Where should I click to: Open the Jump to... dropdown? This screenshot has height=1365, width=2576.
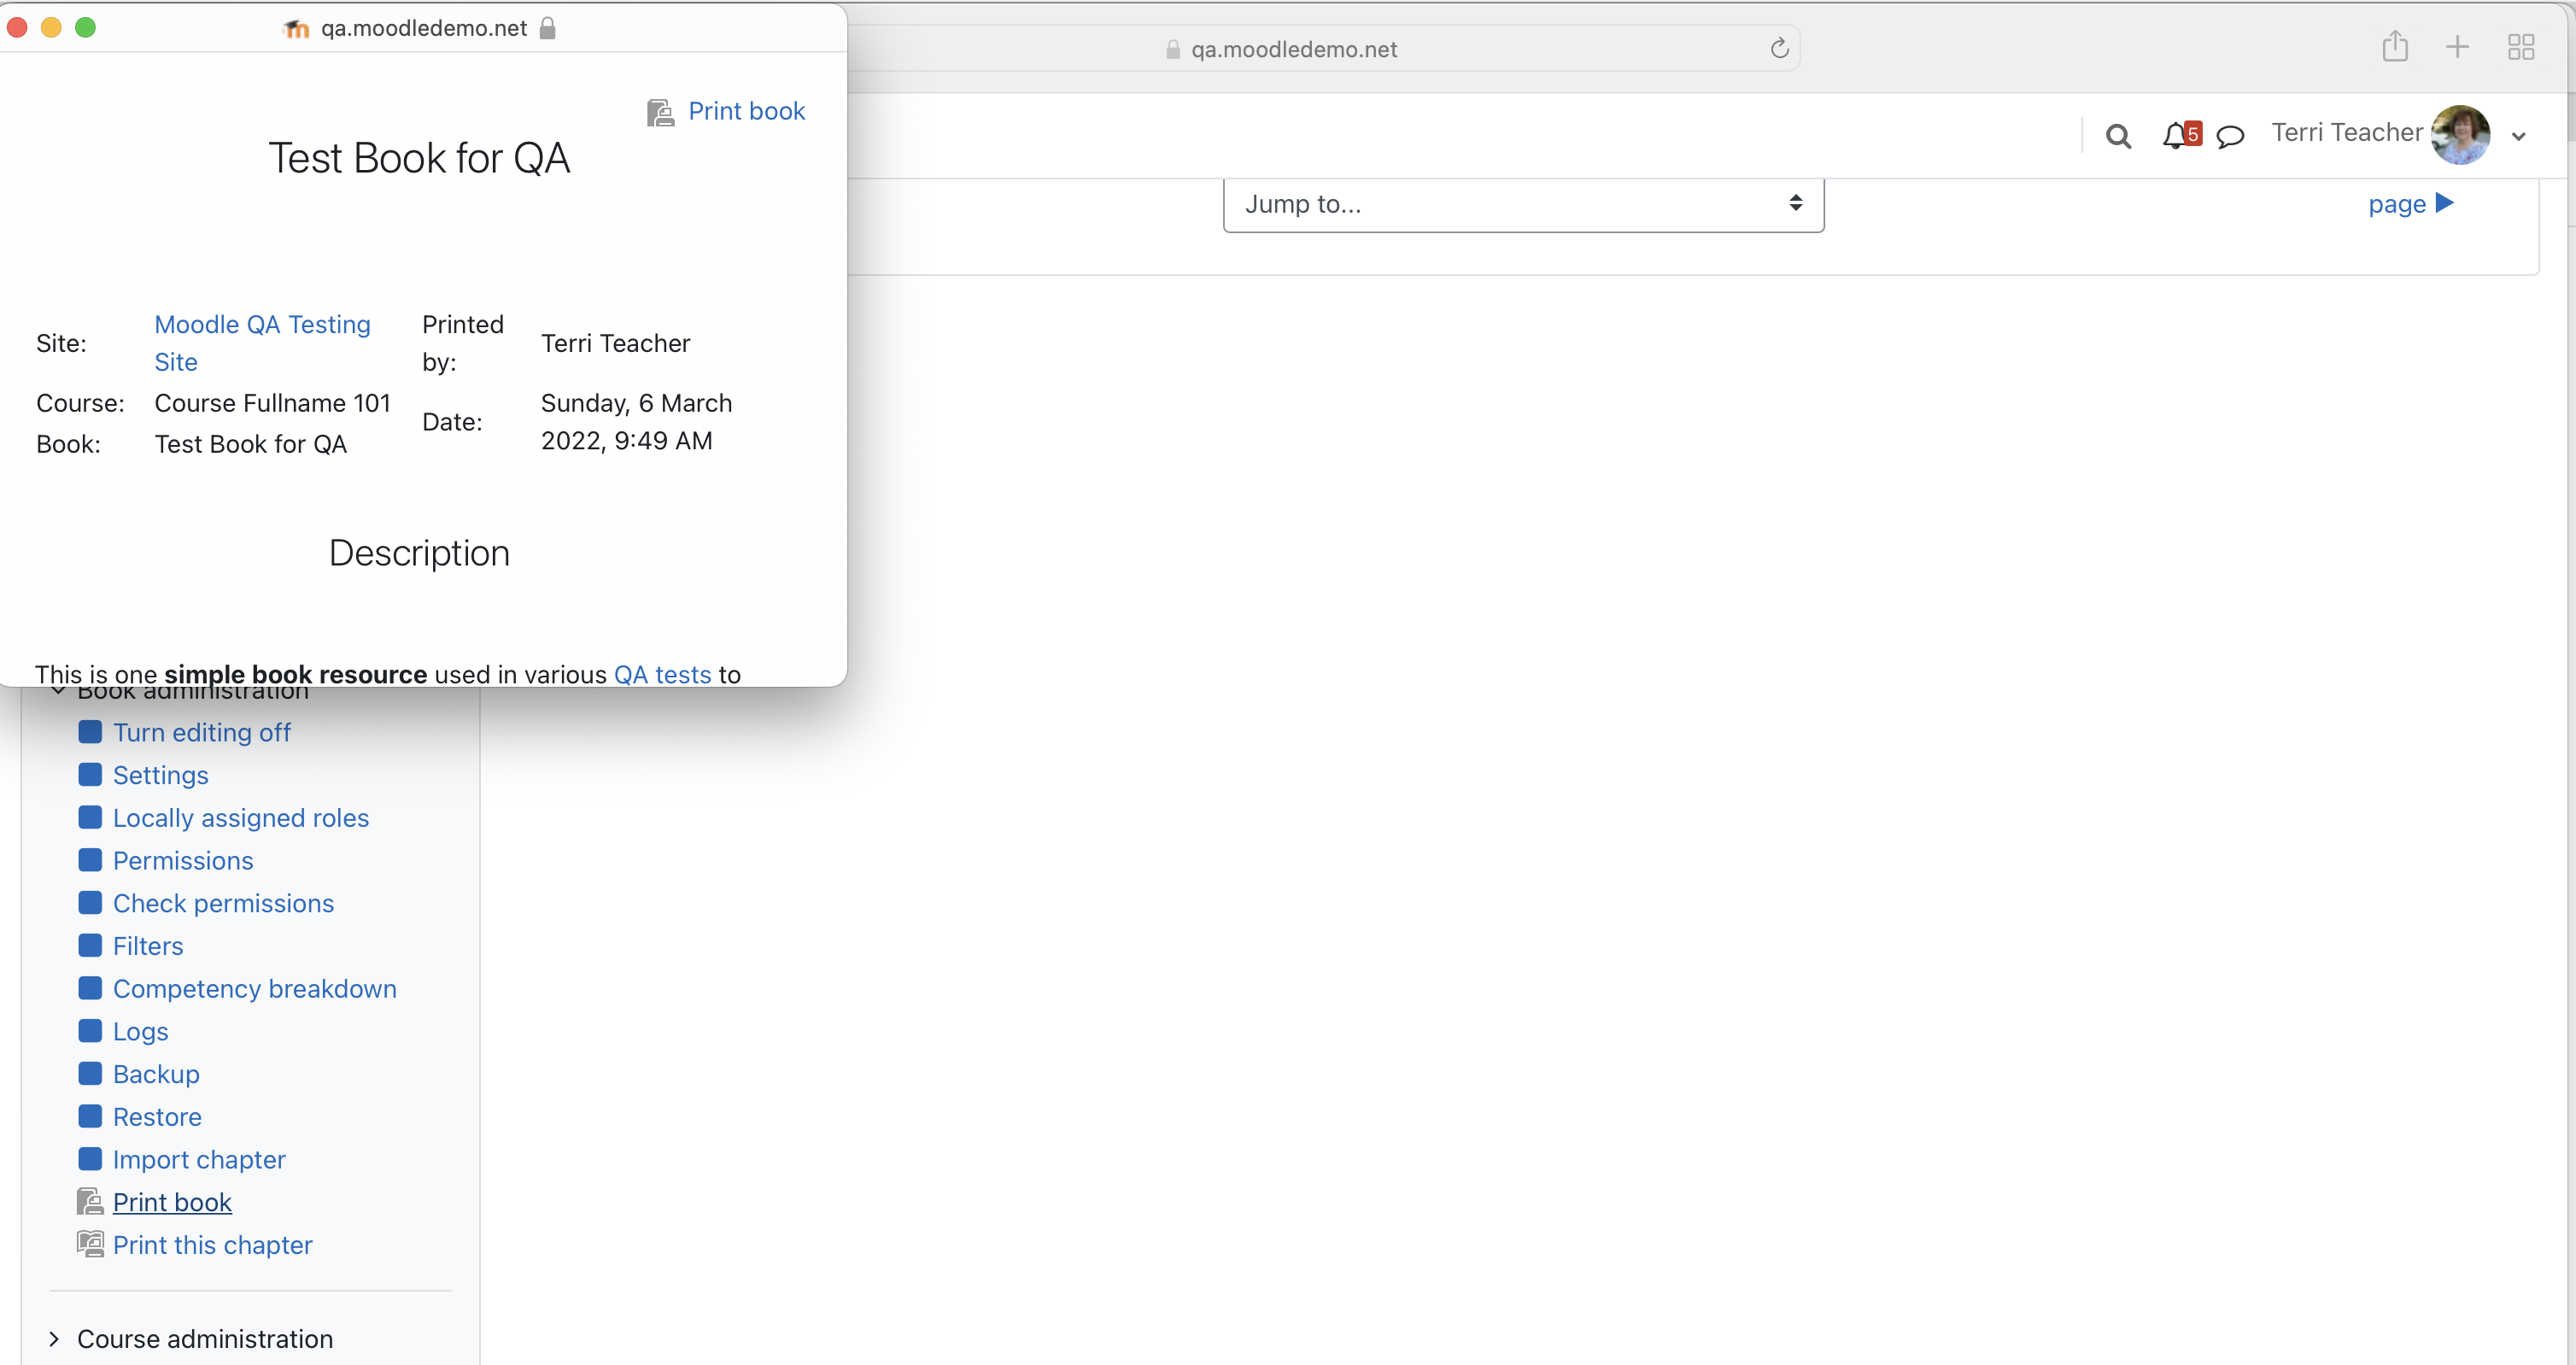[x=1523, y=204]
